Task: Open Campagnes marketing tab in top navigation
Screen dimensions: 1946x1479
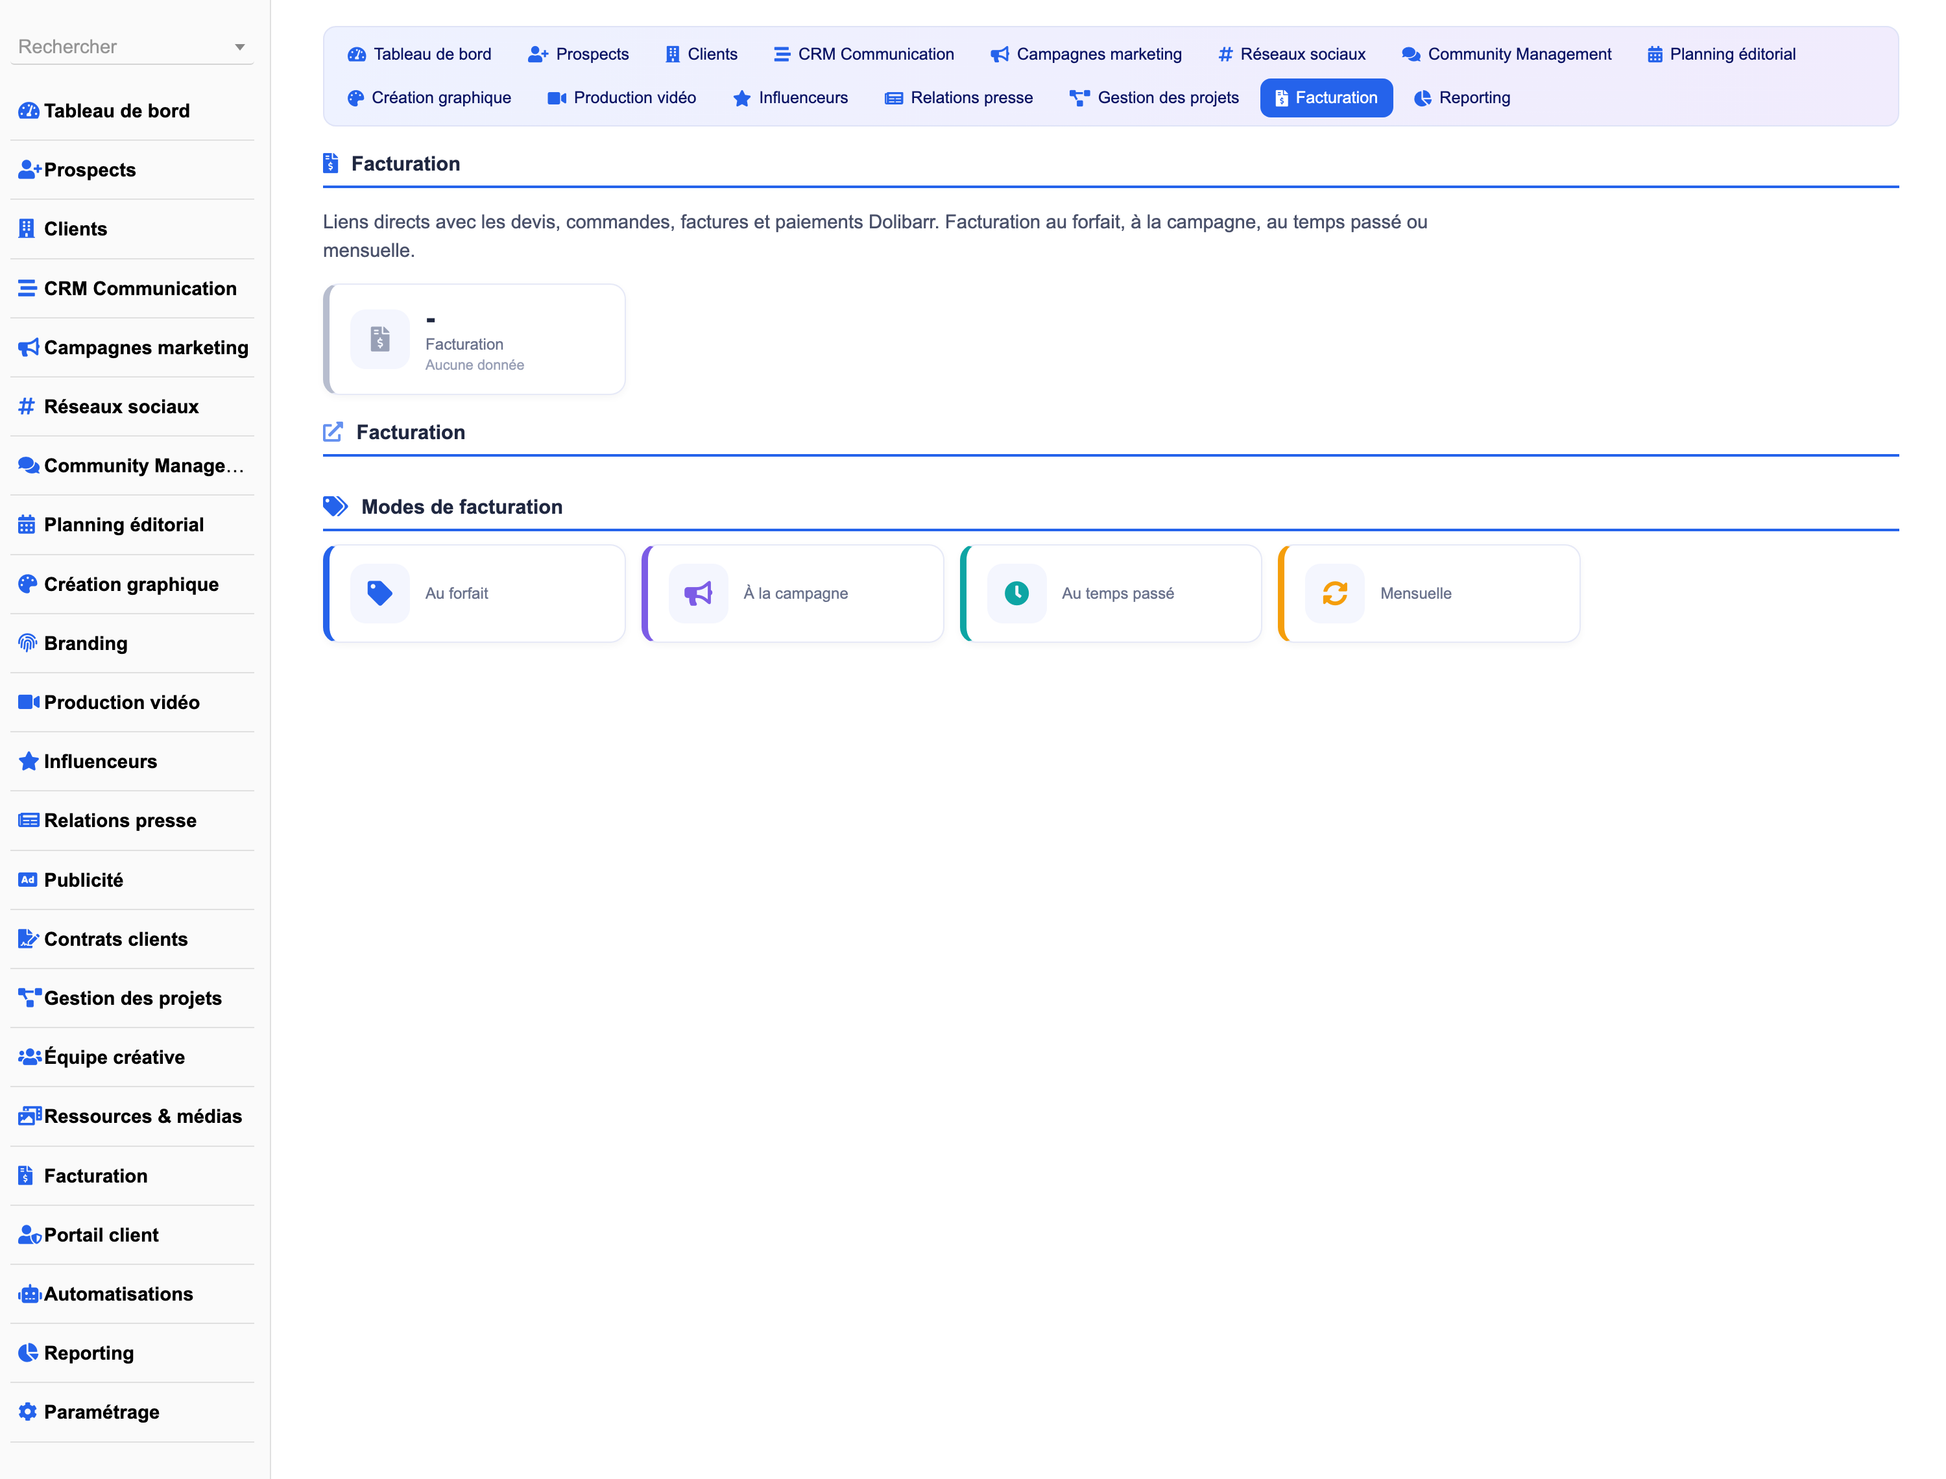Action: point(1086,54)
